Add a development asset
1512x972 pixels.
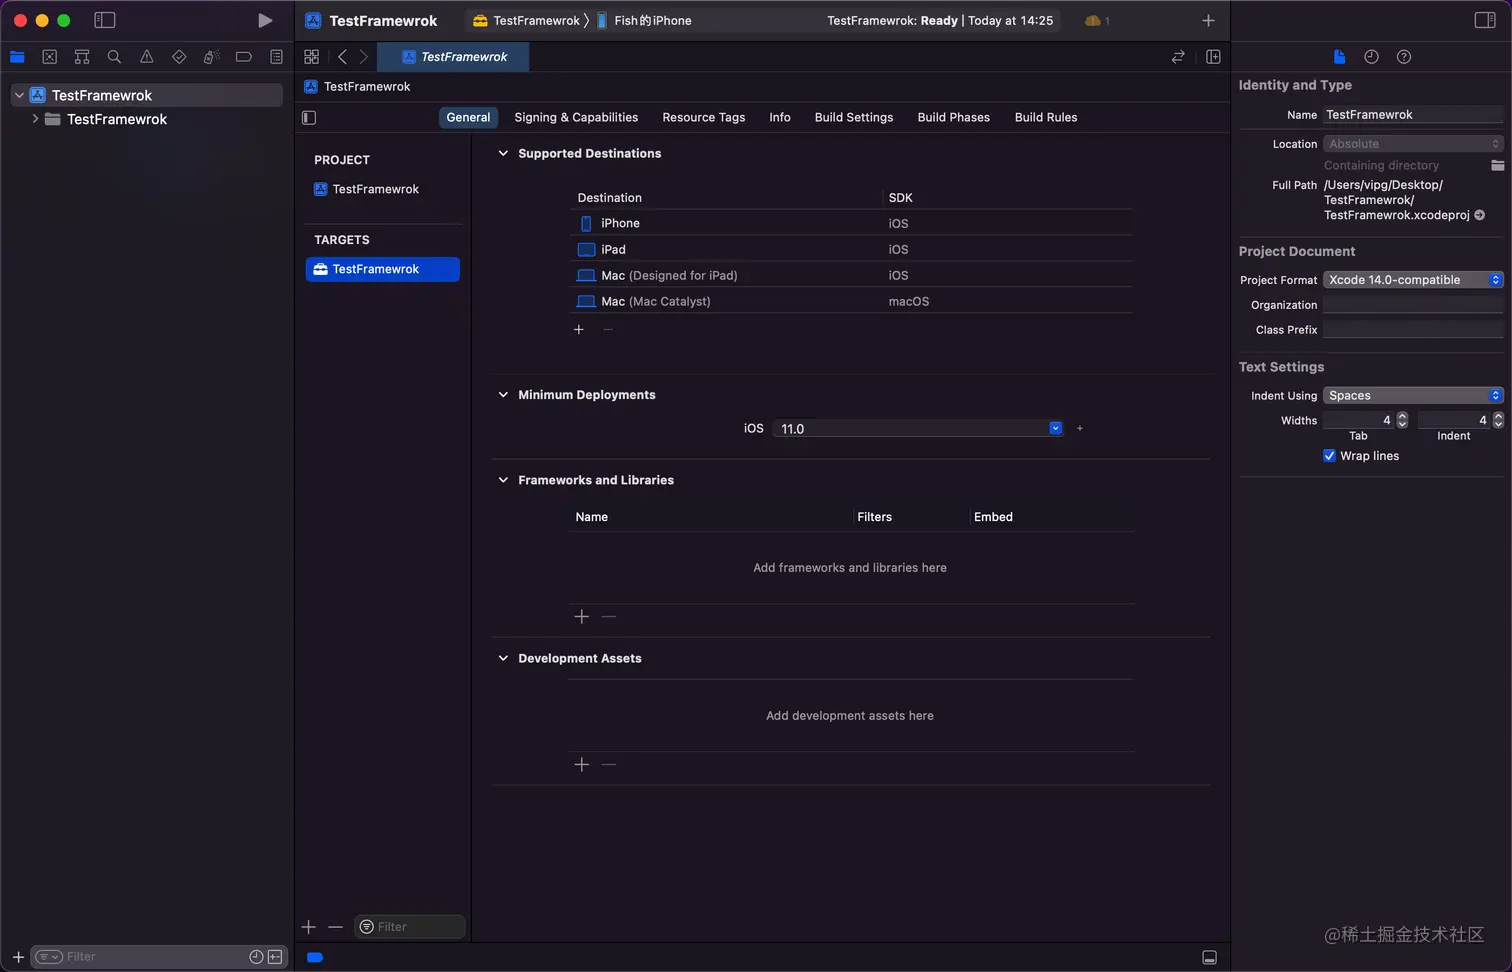coord(582,765)
